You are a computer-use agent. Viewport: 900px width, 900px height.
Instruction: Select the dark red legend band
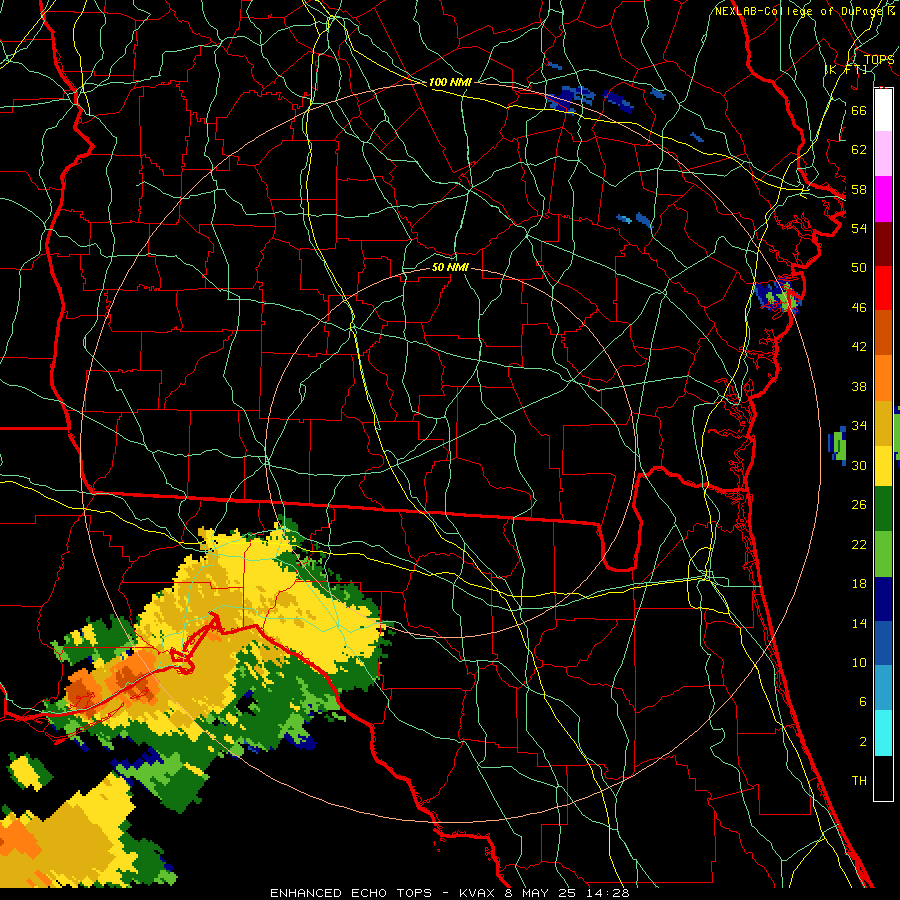click(x=883, y=243)
